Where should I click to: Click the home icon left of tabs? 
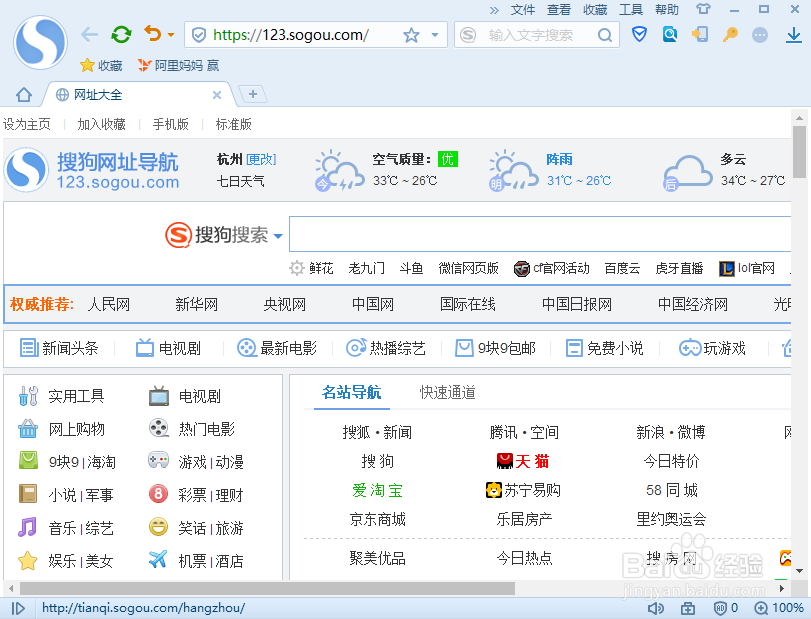24,95
